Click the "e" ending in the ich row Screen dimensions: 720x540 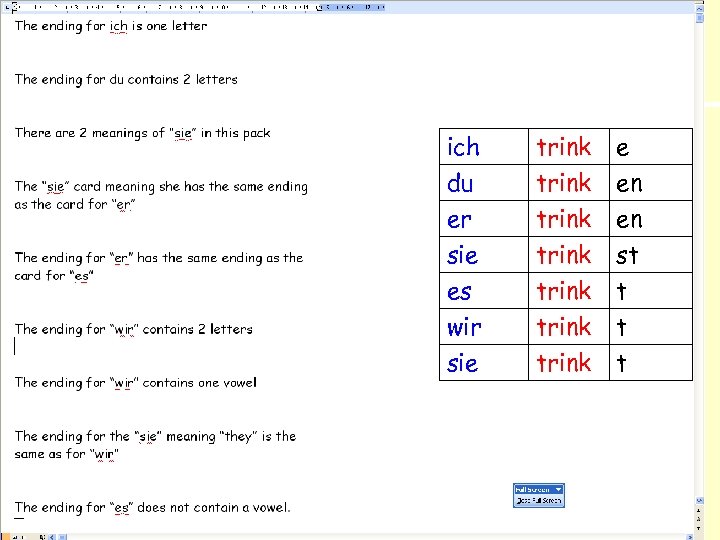(x=623, y=149)
